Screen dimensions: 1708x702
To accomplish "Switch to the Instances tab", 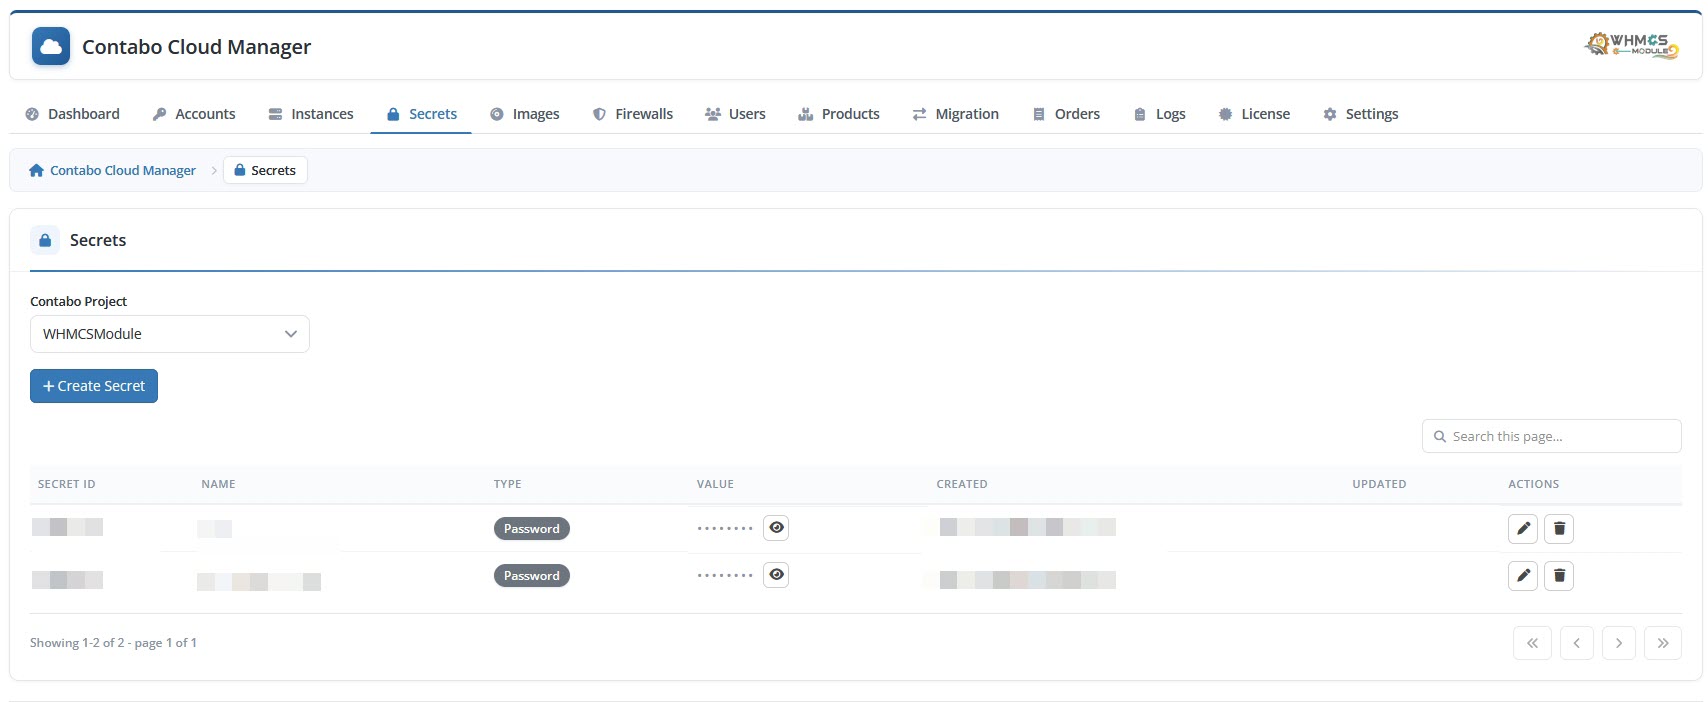I will (311, 114).
